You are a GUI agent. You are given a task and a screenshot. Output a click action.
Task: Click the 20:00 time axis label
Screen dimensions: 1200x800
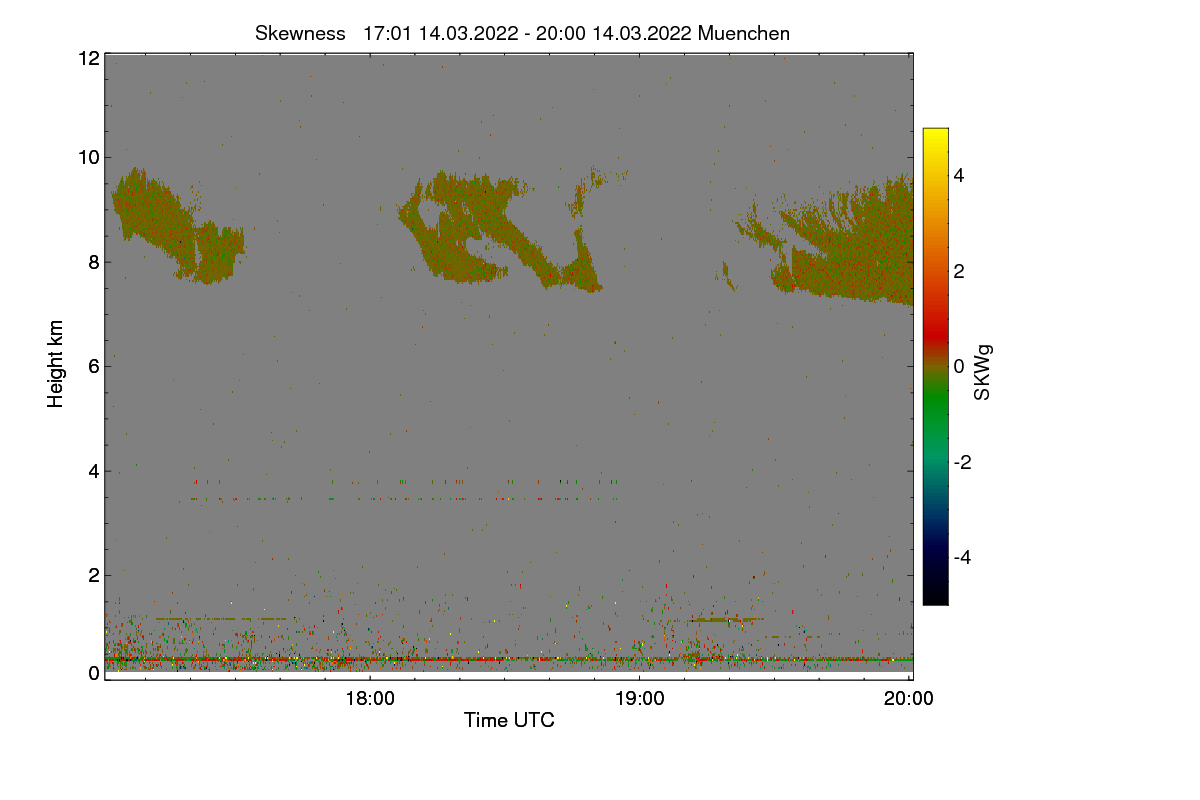point(909,699)
